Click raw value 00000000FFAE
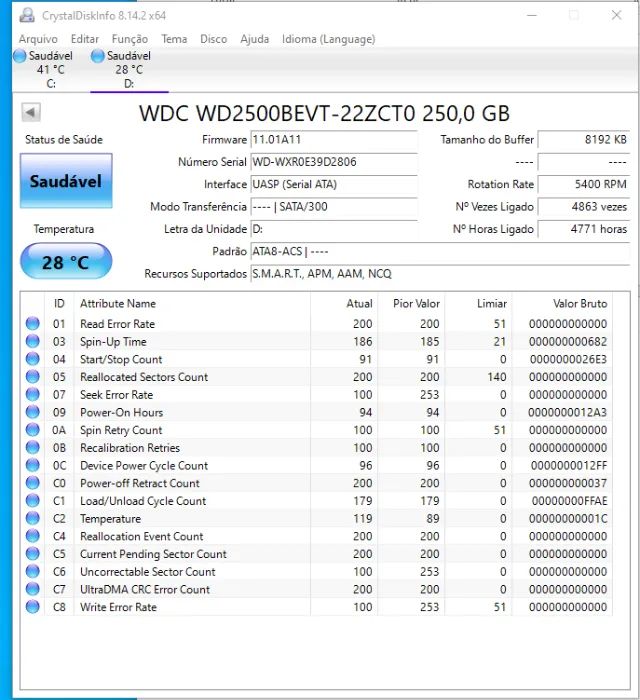 tap(569, 501)
